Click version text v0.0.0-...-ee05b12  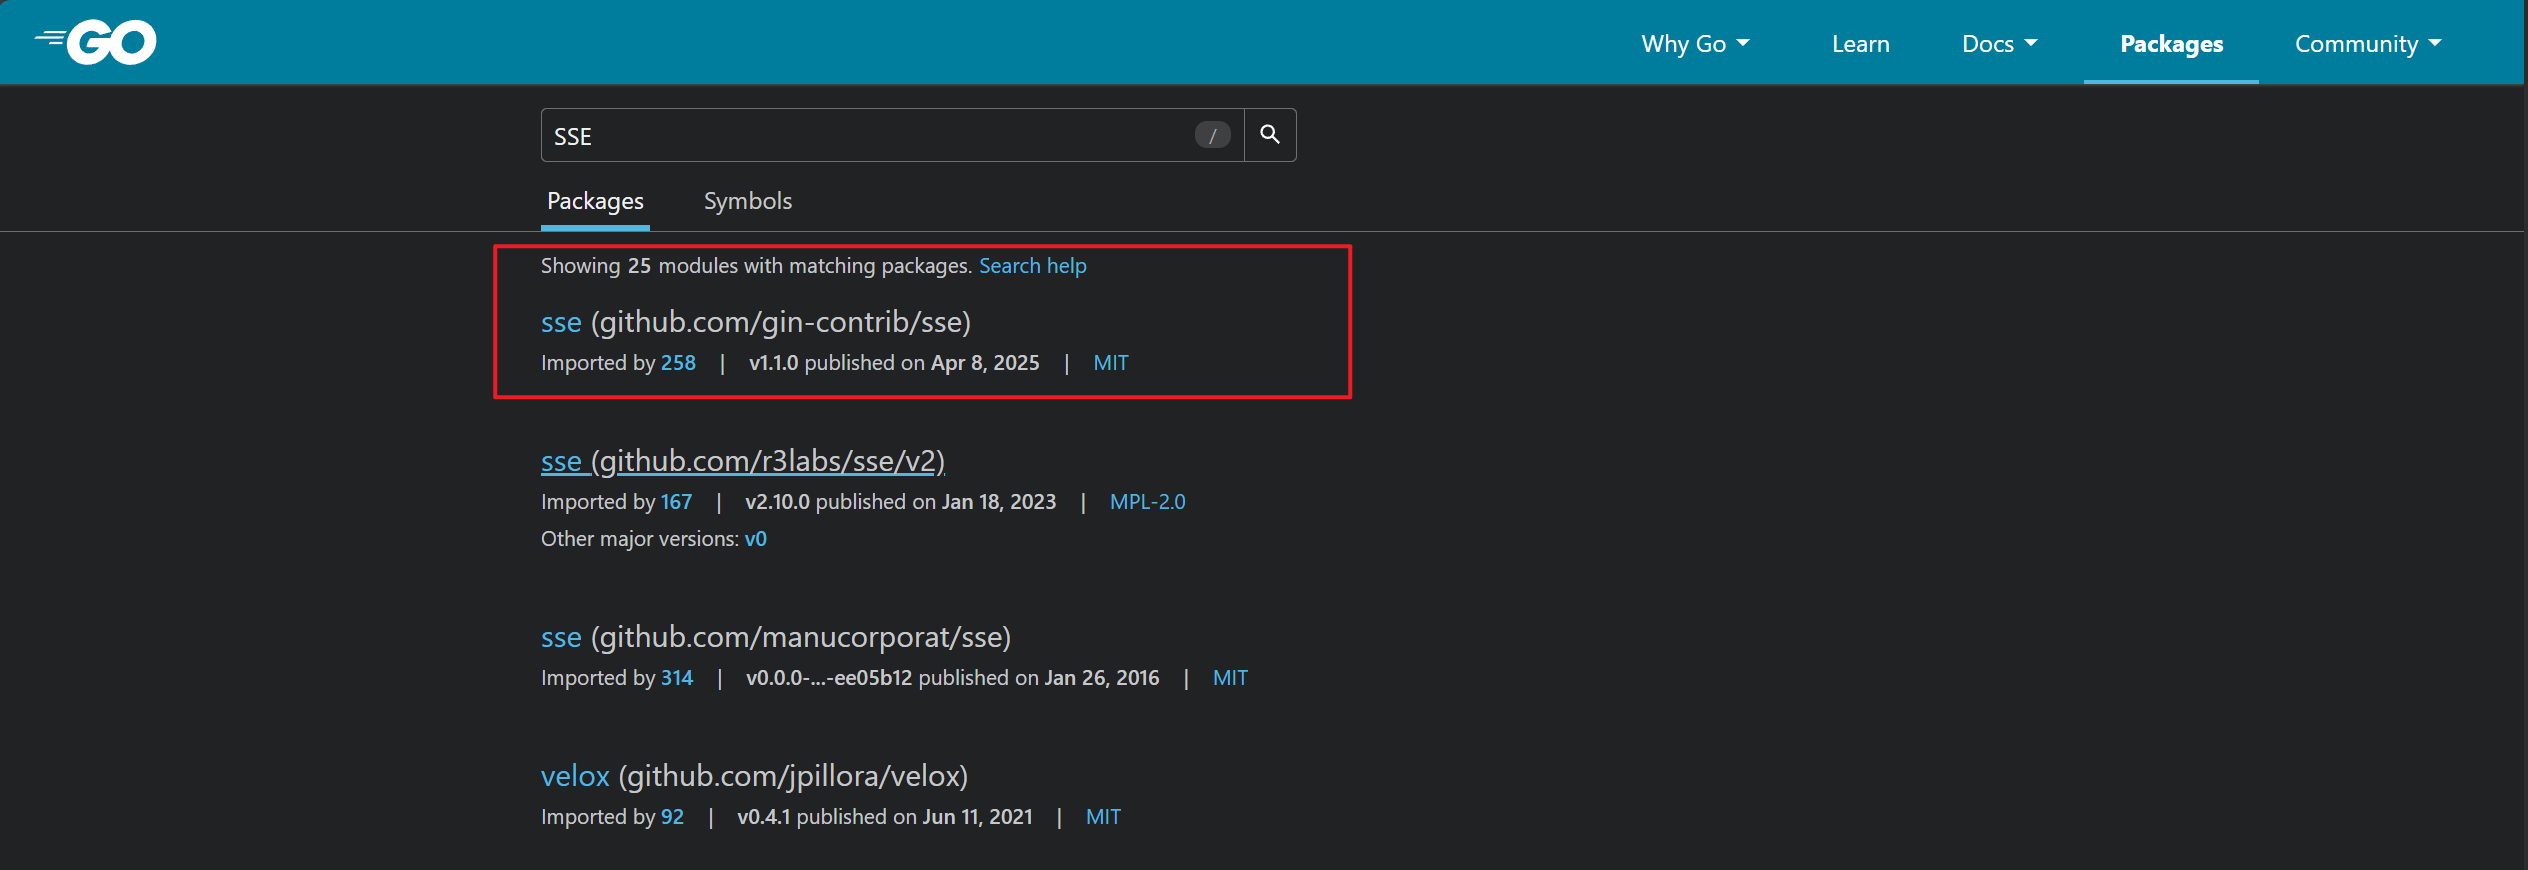pos(829,678)
